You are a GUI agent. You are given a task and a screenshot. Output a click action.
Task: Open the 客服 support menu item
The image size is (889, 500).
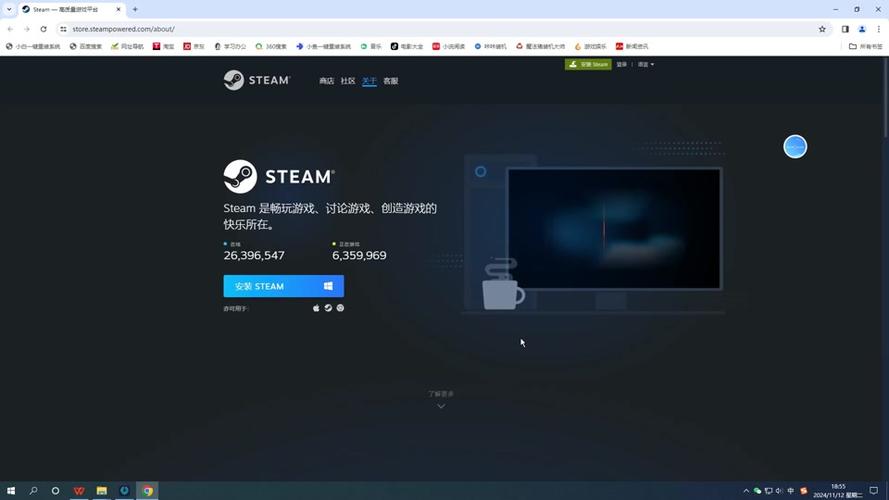(391, 81)
